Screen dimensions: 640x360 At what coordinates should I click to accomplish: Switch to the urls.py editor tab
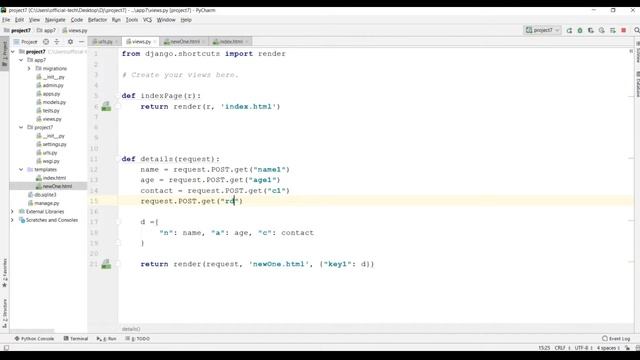pyautogui.click(x=105, y=42)
